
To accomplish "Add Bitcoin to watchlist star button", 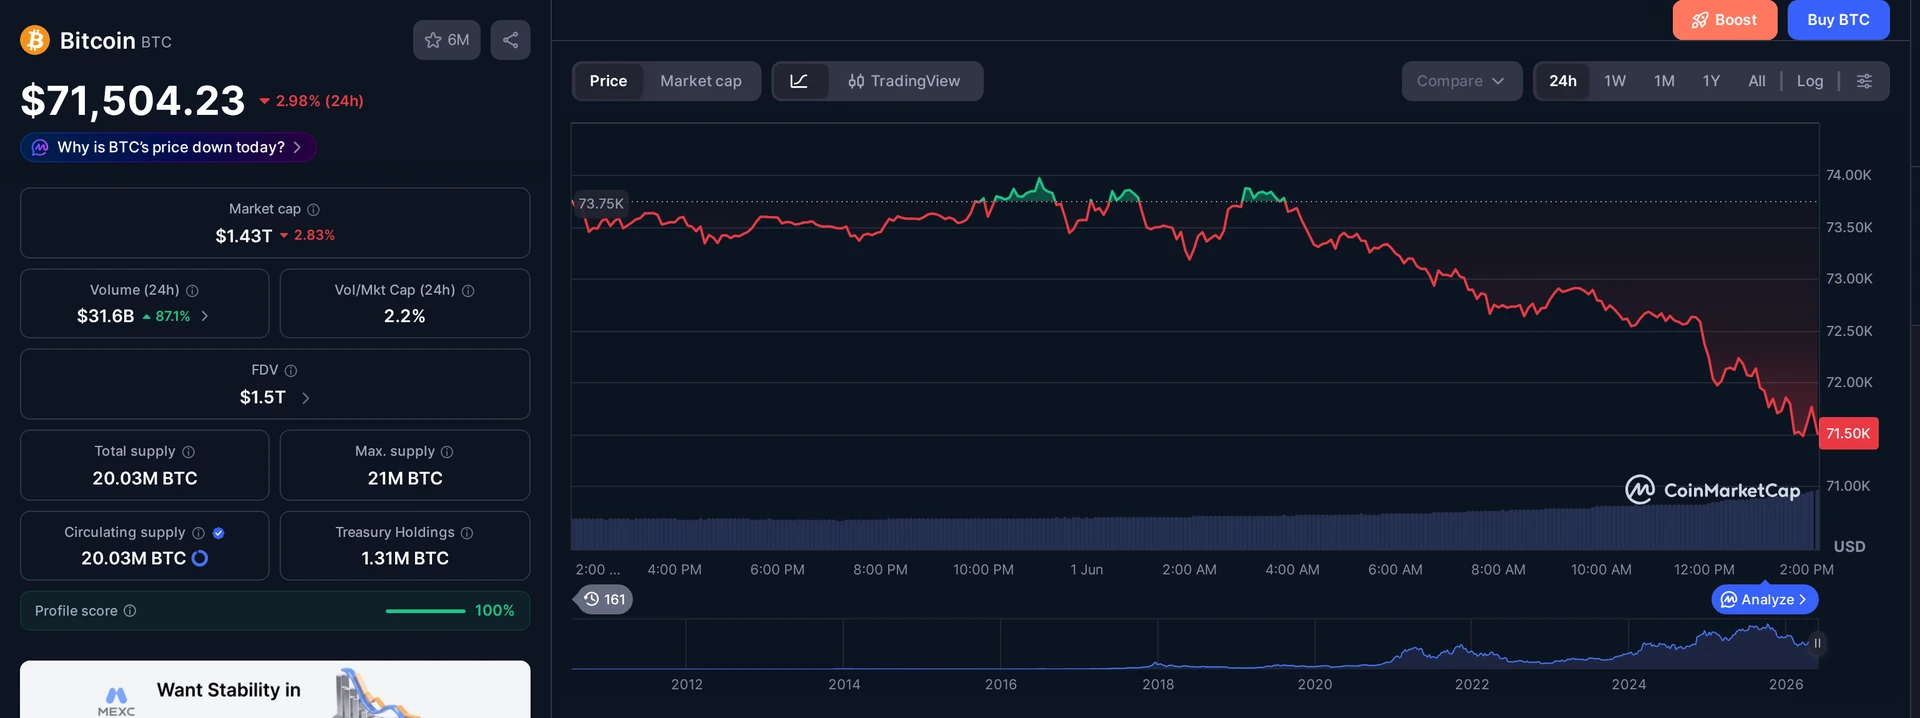I will (447, 40).
